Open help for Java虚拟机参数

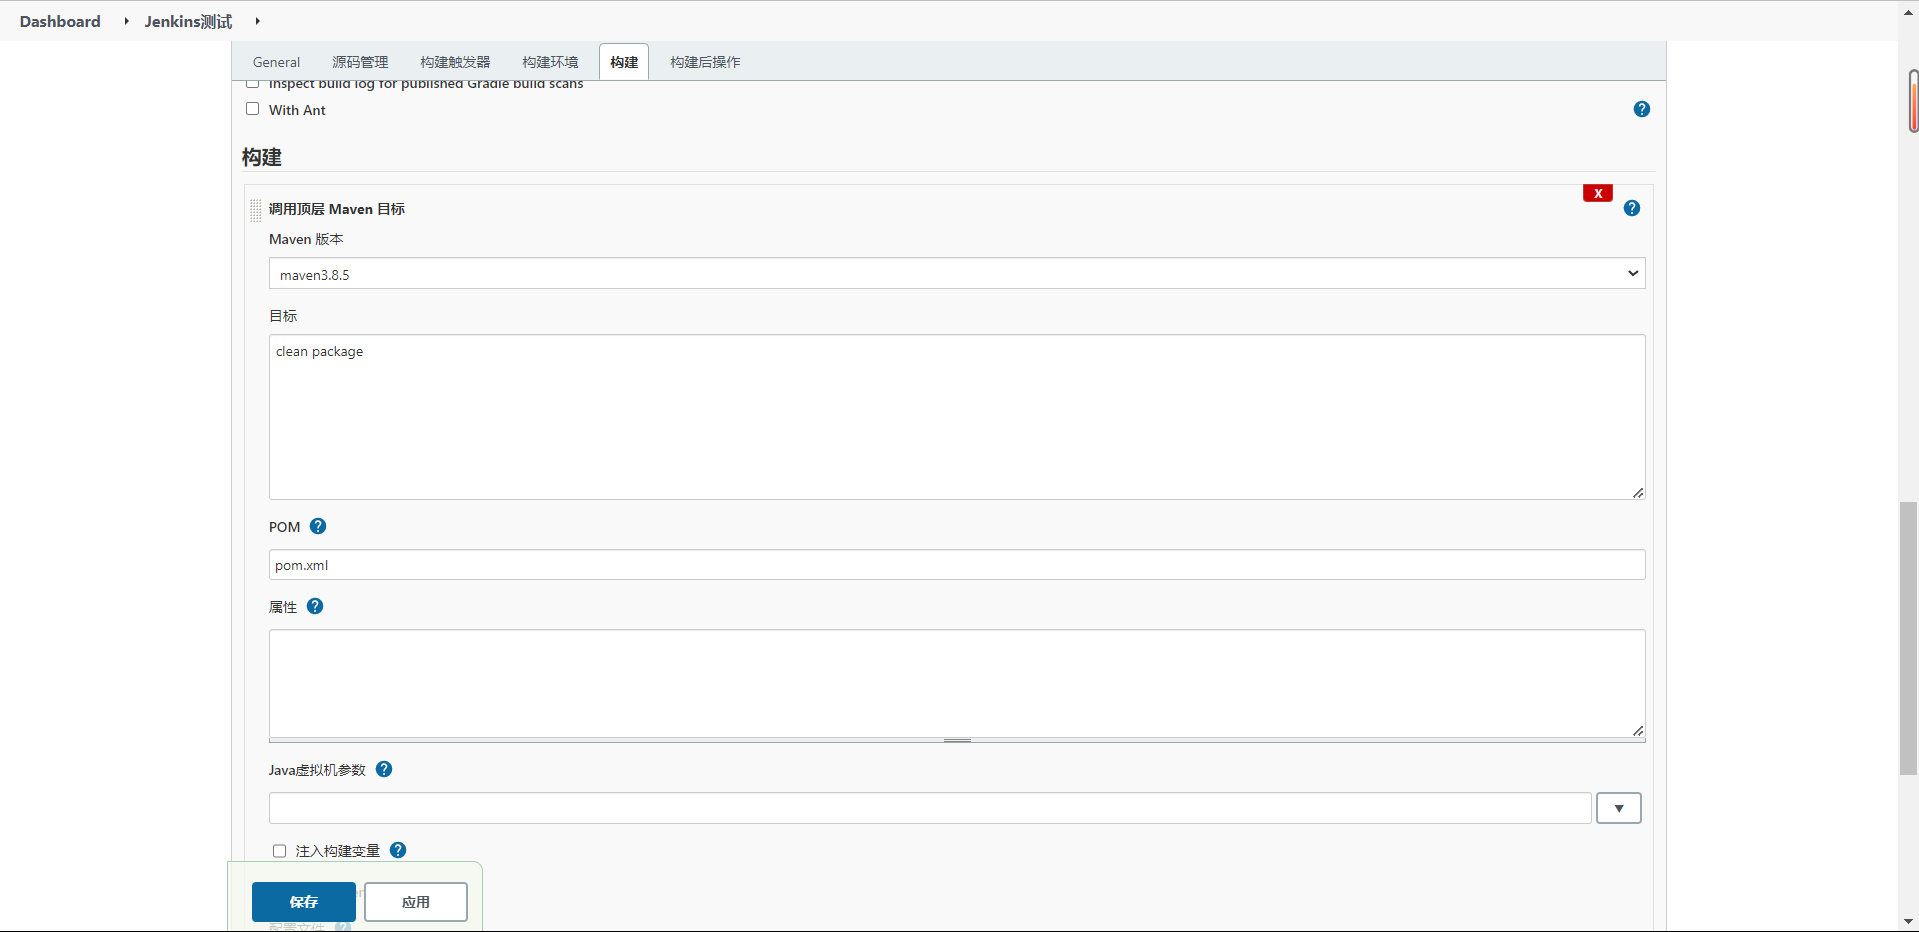point(384,769)
